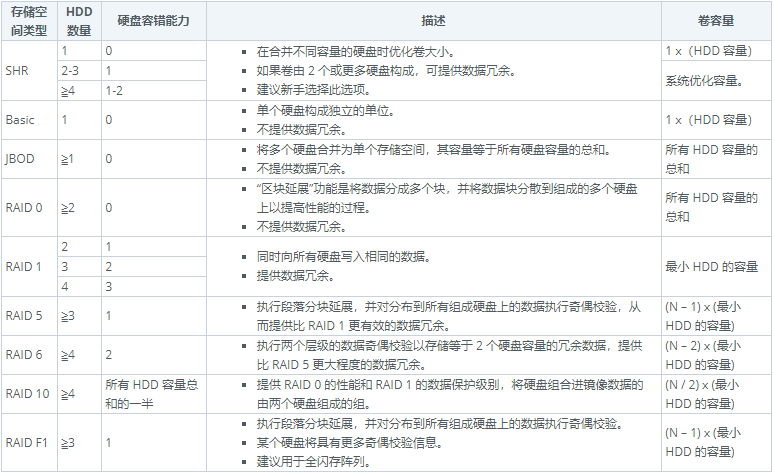The height and width of the screenshot is (474, 774).
Task: Click the text 最小 HDD 的容量
Action: (711, 267)
